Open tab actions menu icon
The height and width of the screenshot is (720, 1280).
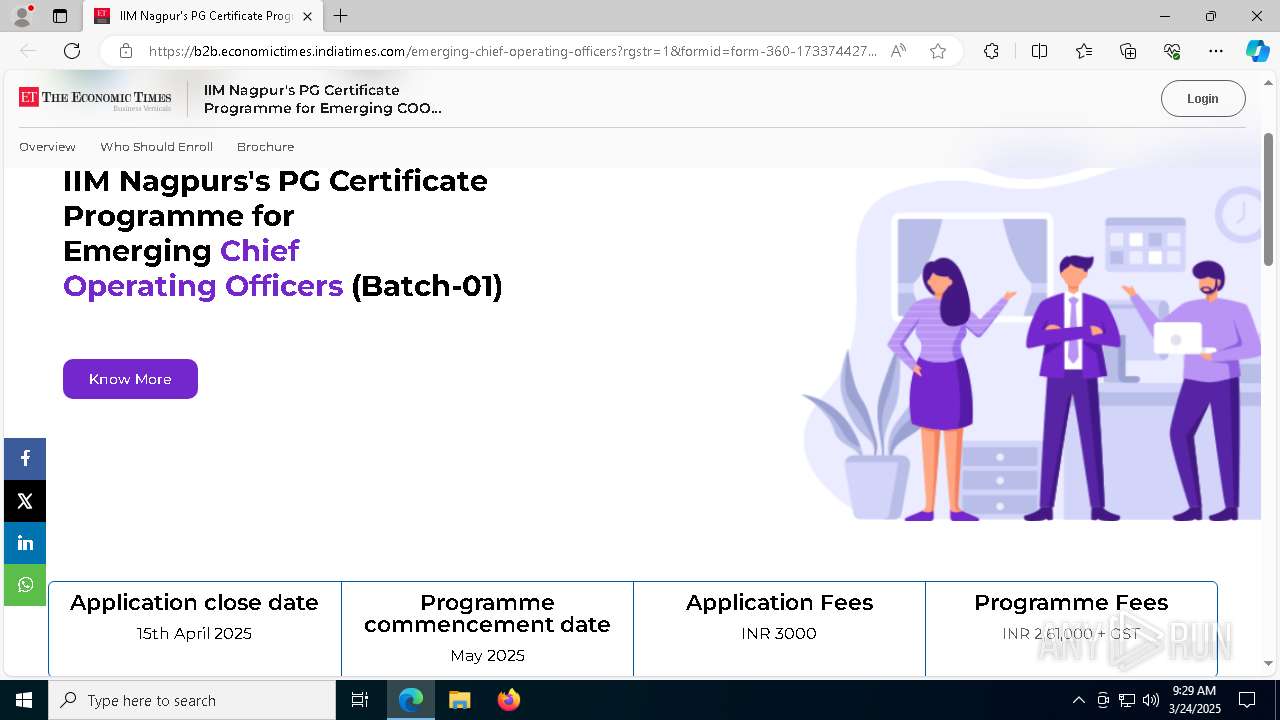click(x=60, y=16)
